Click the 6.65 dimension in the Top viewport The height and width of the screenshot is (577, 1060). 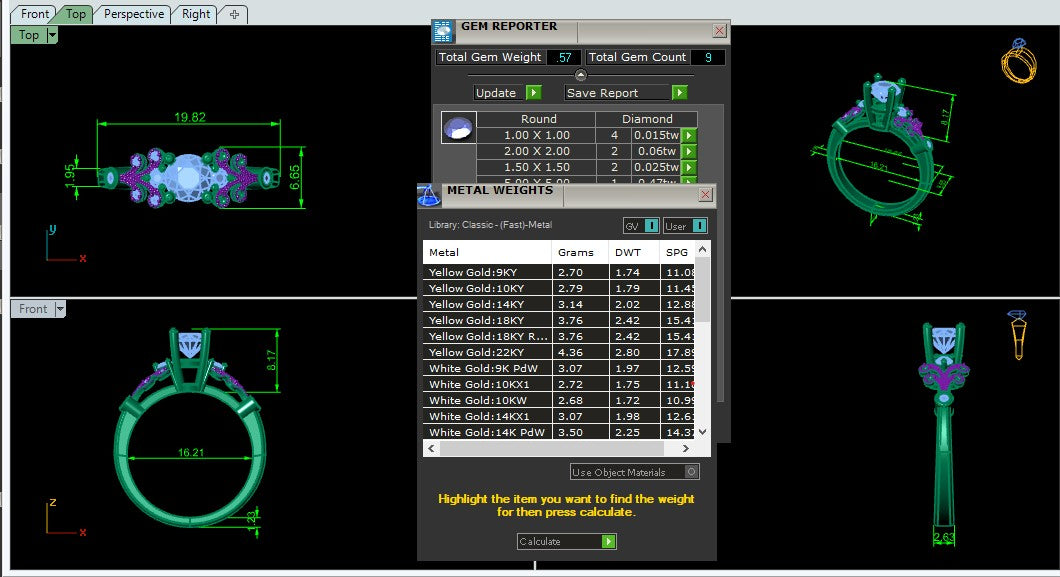pos(295,178)
